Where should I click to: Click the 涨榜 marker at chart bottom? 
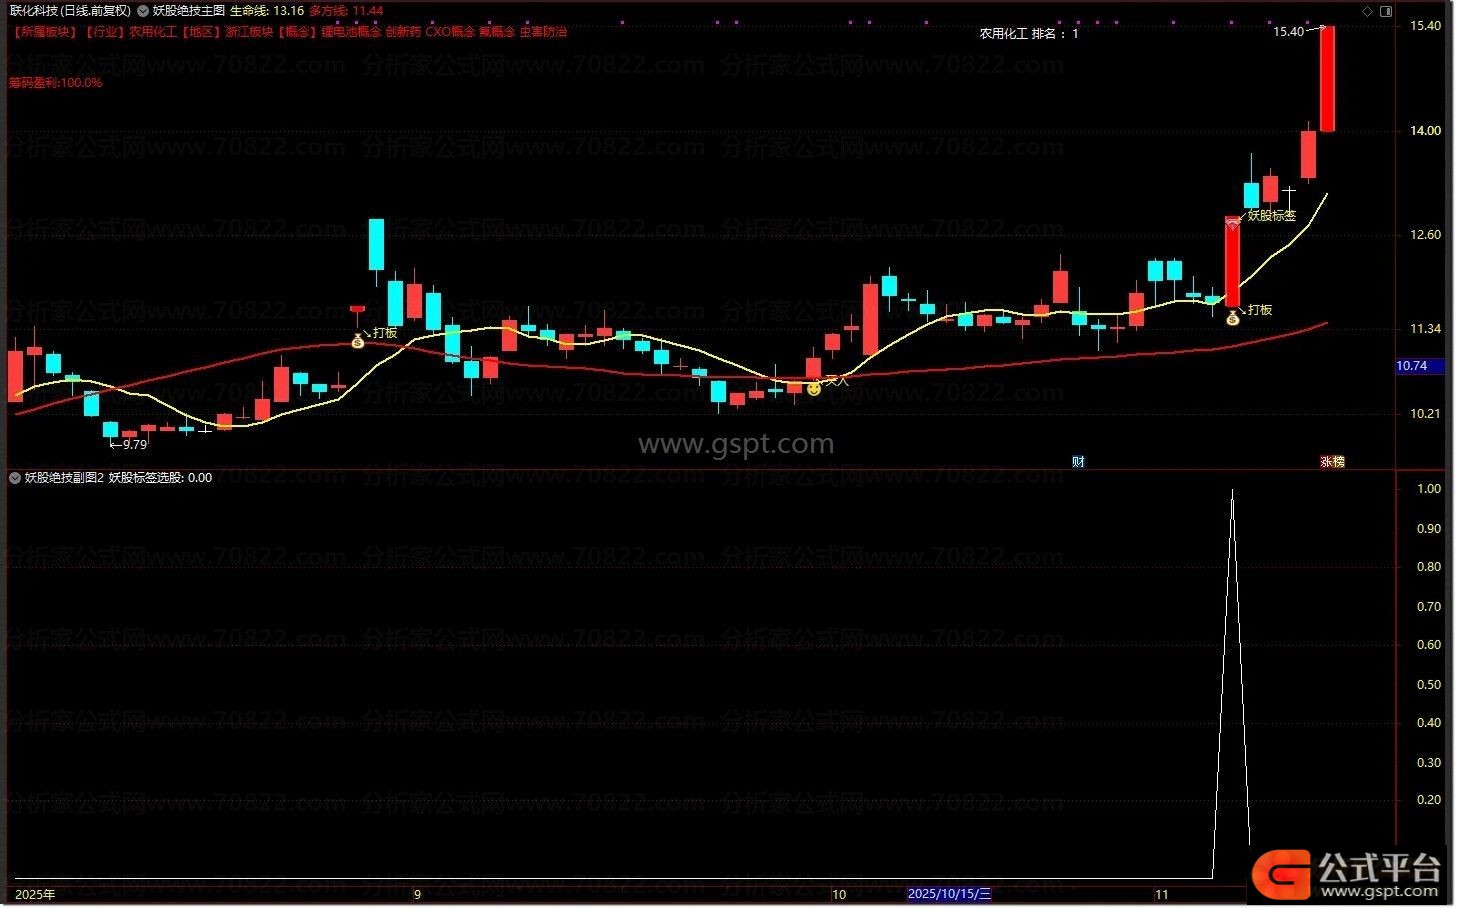coord(1332,461)
